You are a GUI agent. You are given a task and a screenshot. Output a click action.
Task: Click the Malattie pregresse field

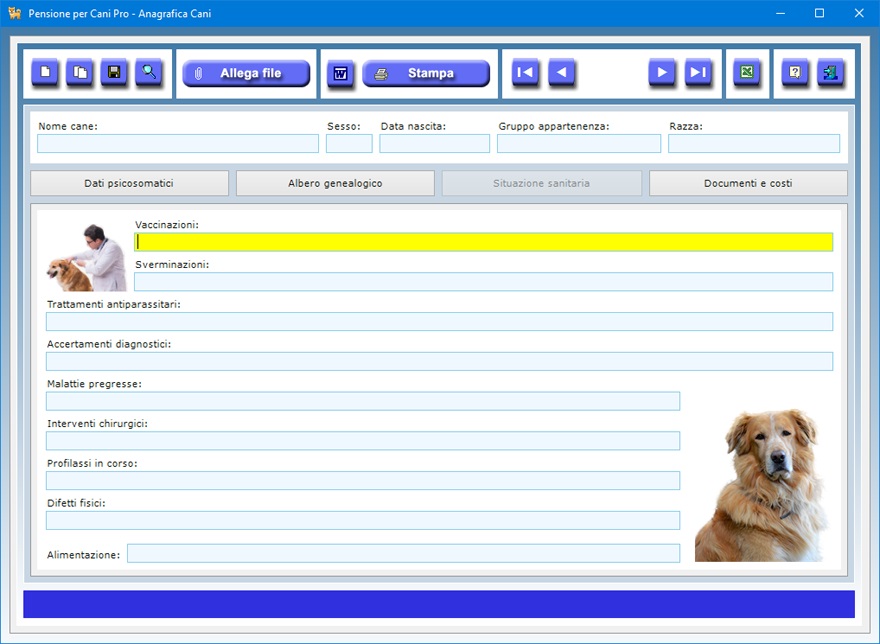point(363,401)
